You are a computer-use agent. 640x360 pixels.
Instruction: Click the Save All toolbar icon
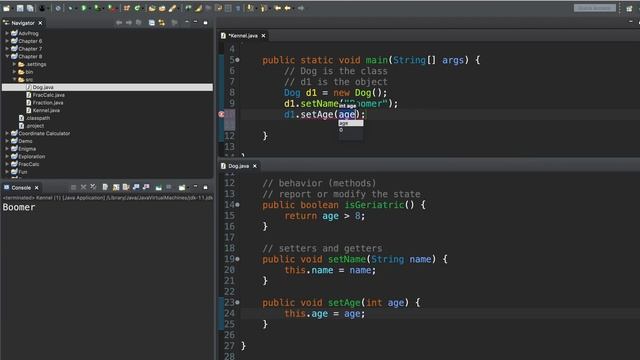coord(30,8)
